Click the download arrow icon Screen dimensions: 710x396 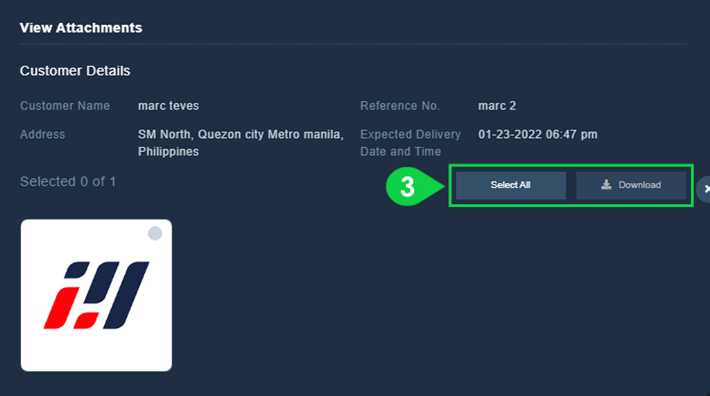tap(606, 185)
